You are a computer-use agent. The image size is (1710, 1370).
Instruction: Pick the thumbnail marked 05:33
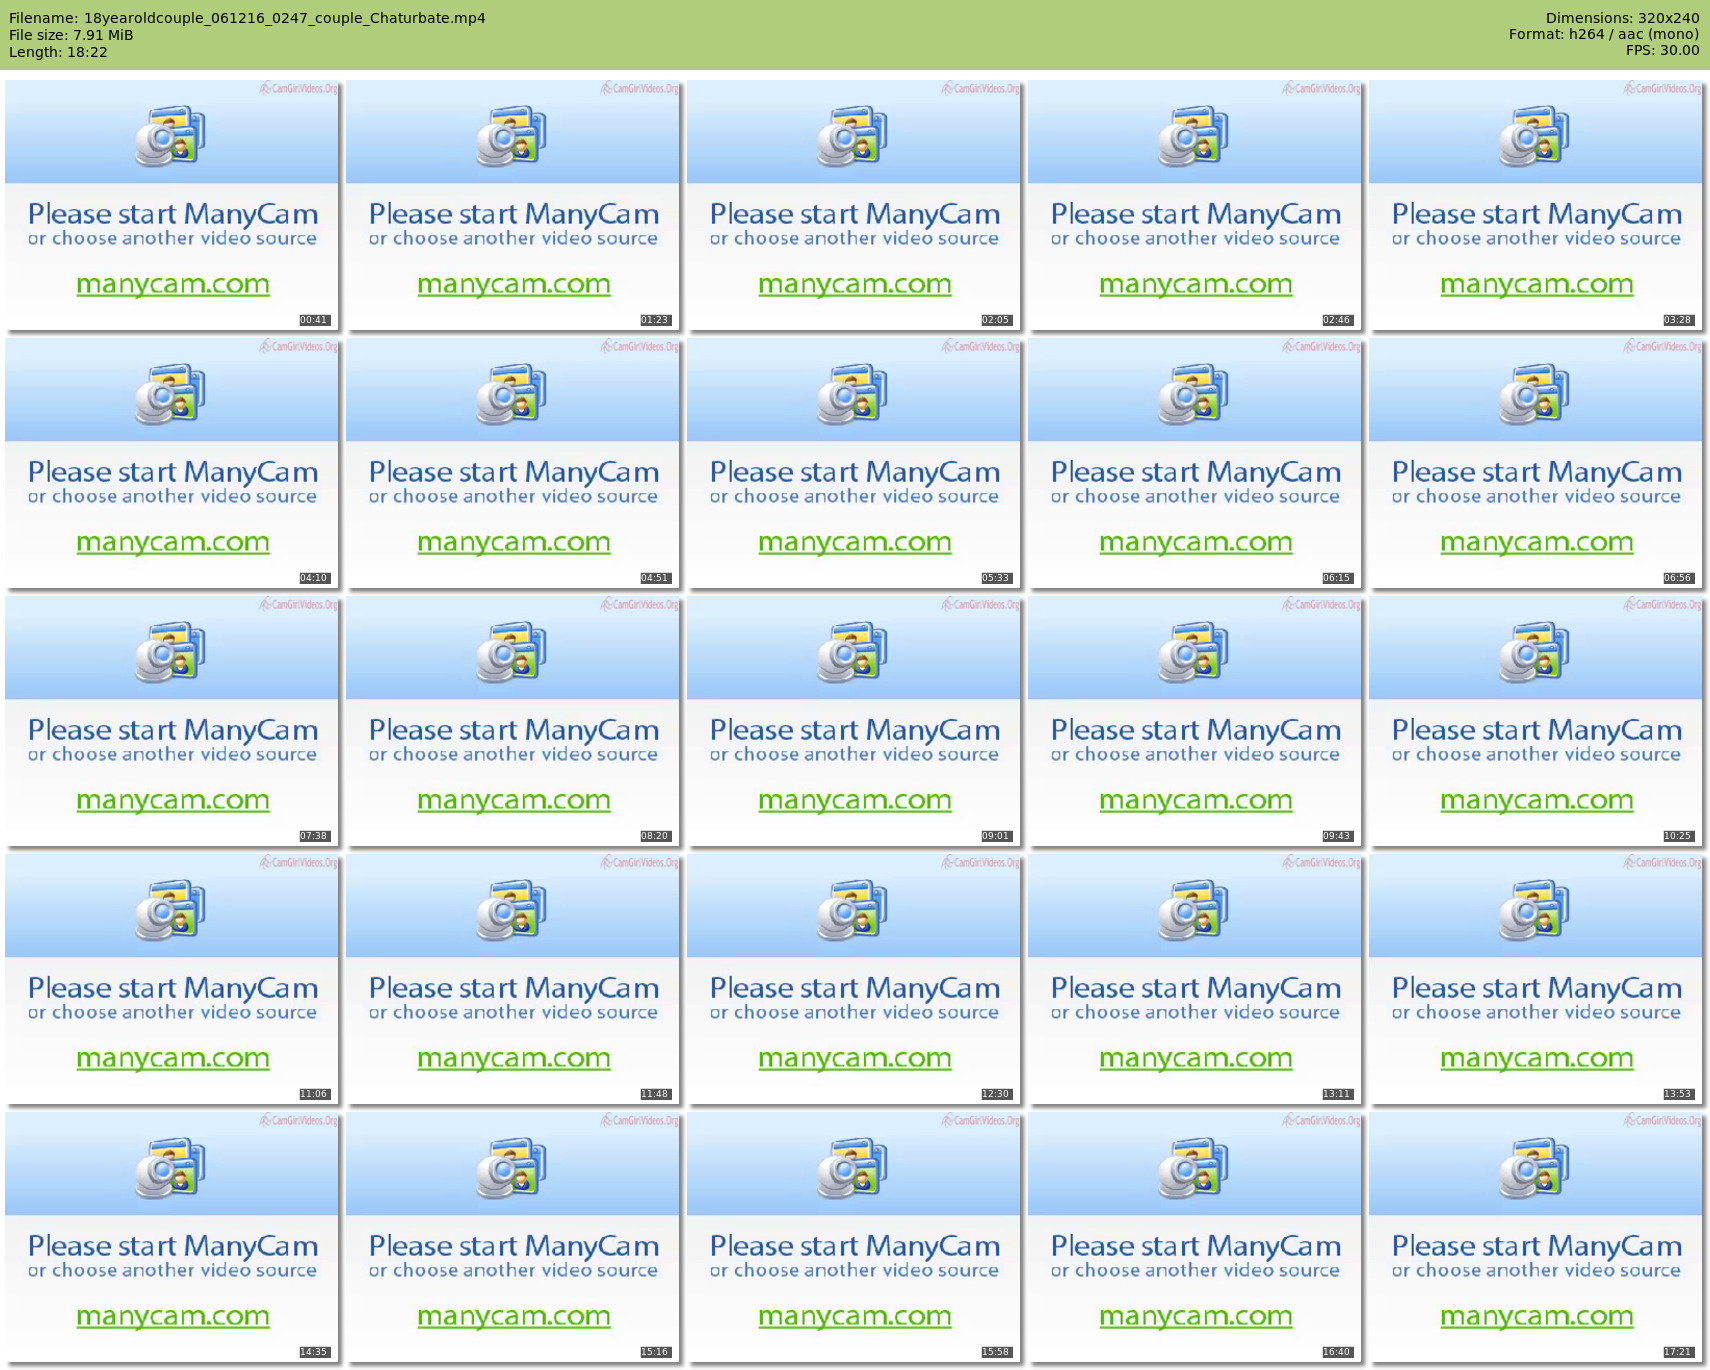tap(854, 463)
